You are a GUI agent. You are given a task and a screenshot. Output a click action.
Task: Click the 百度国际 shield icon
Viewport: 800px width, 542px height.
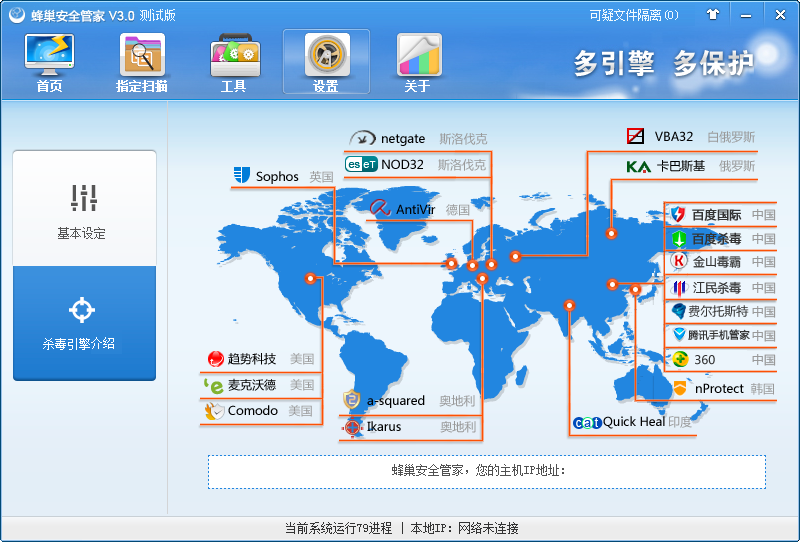[x=678, y=214]
